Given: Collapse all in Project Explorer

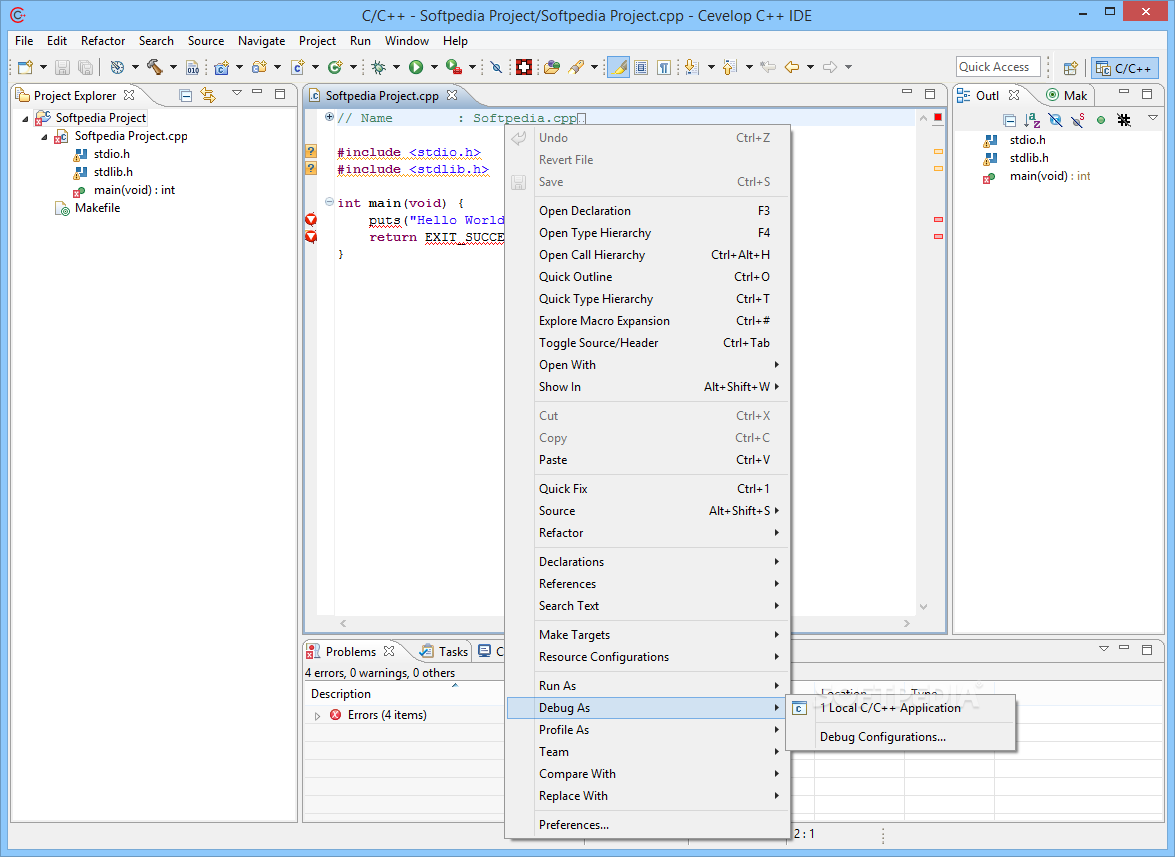Looking at the screenshot, I should tap(186, 95).
